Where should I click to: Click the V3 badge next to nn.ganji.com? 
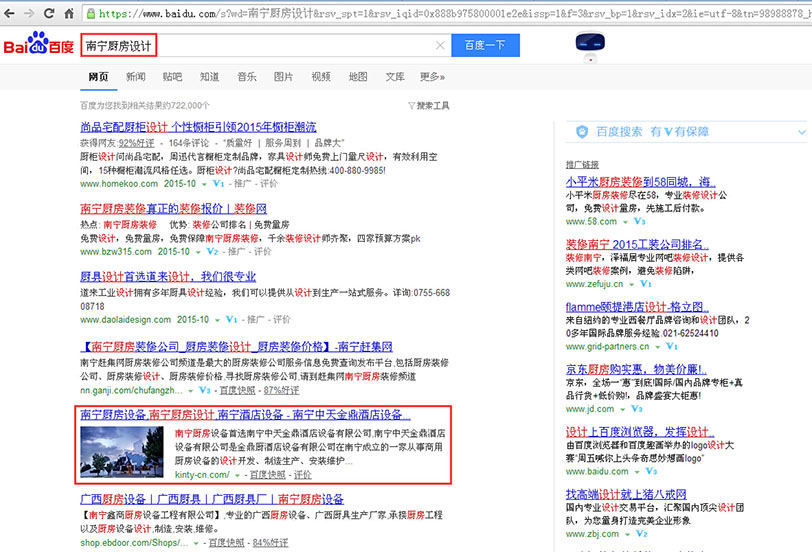pos(205,390)
